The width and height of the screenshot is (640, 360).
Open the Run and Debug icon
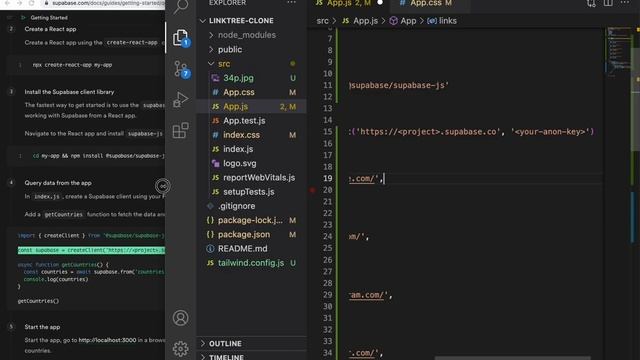coord(180,99)
